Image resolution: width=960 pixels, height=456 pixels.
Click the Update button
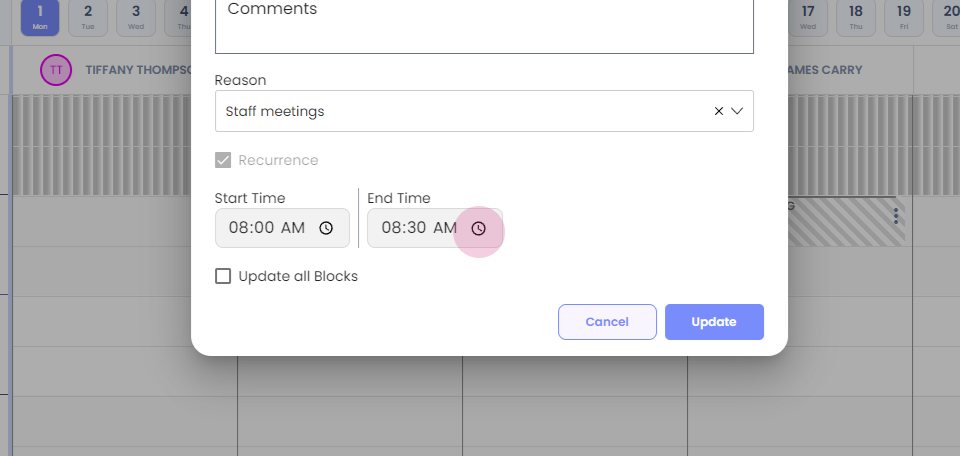pos(714,322)
